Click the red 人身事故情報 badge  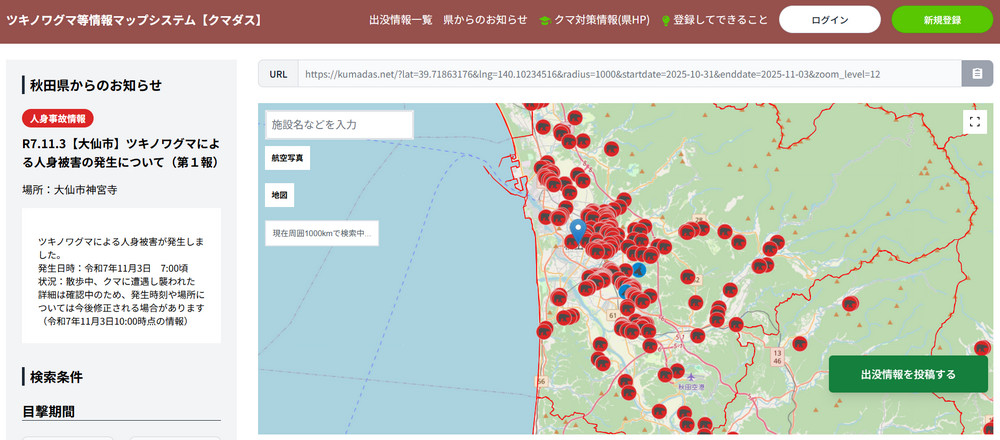[x=58, y=119]
